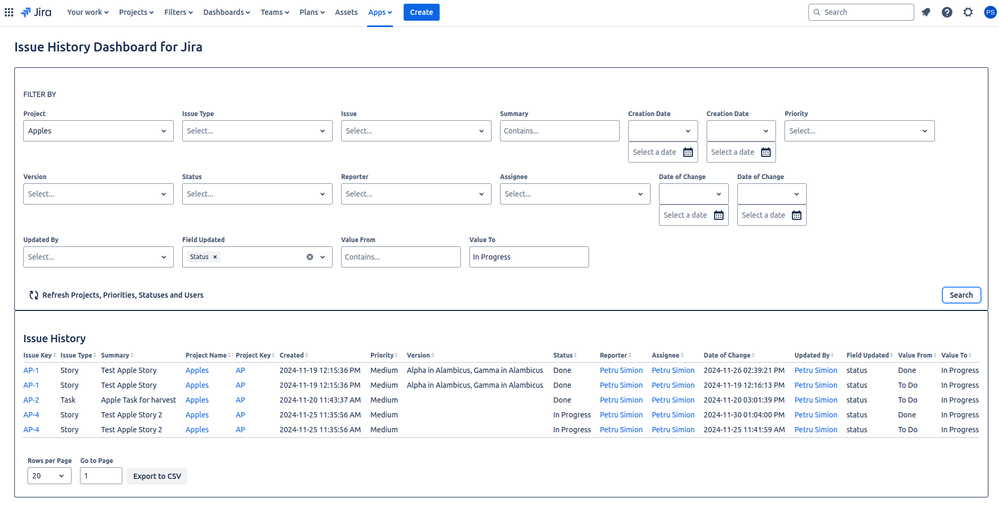Go to Assets in navigation
Image resolution: width=999 pixels, height=507 pixels.
click(x=347, y=12)
